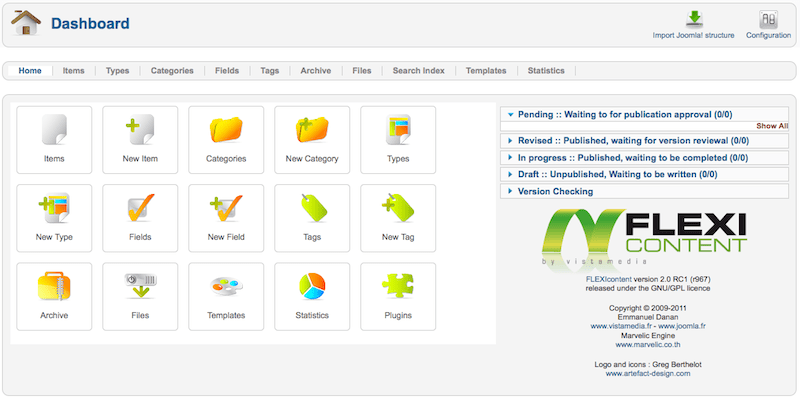Expand the Version Checking panel
This screenshot has width=800, height=398.
coord(644,191)
